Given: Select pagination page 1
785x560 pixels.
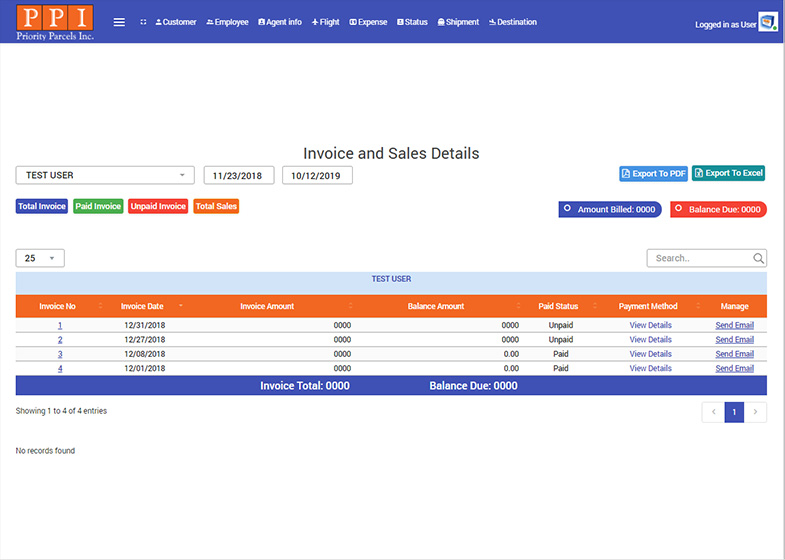Looking at the screenshot, I should [x=734, y=412].
